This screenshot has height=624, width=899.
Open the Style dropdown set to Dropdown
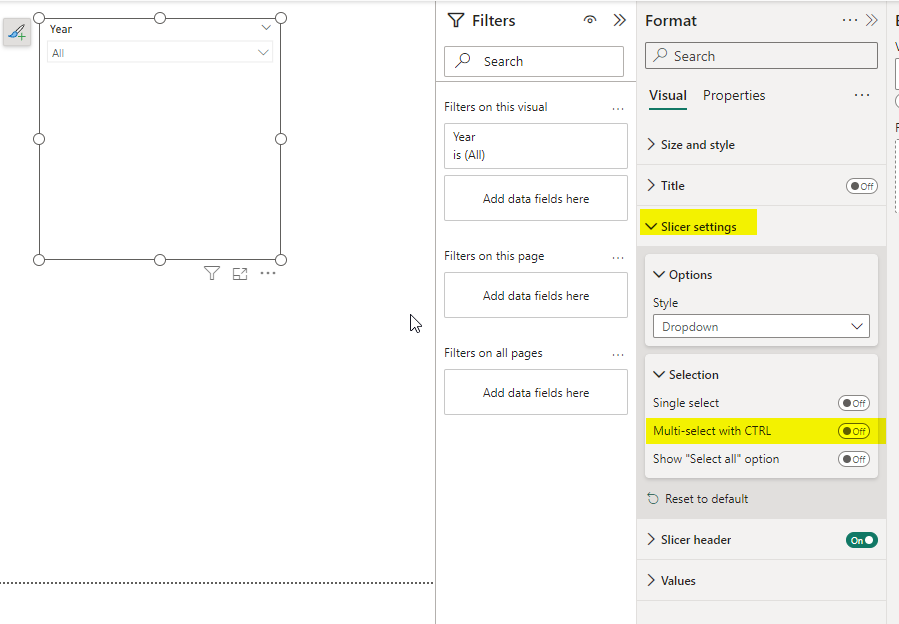point(761,326)
